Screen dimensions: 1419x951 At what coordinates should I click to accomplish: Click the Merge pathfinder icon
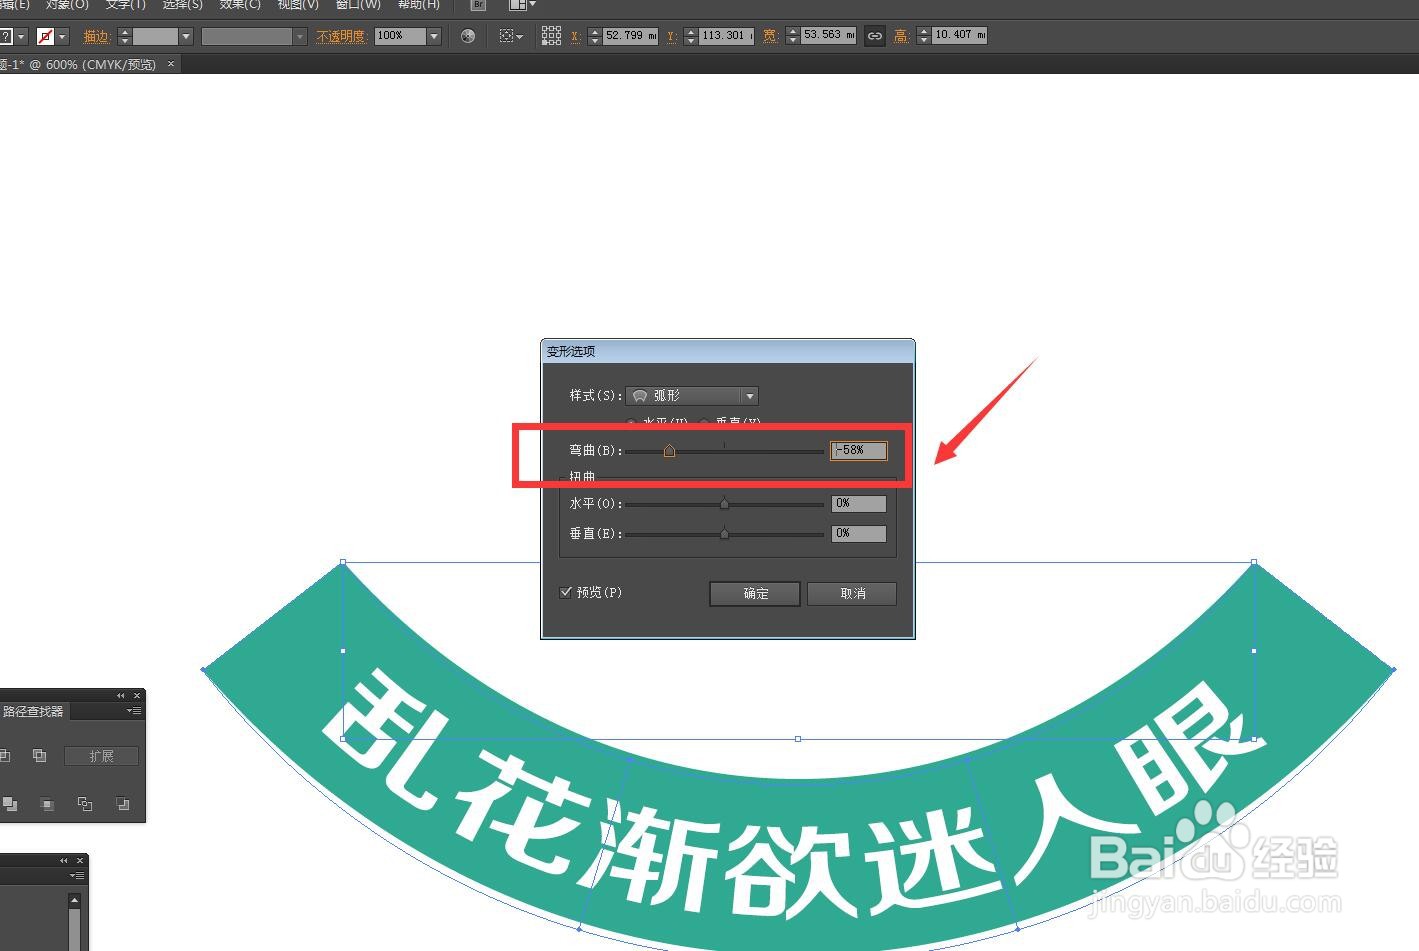[x=10, y=804]
